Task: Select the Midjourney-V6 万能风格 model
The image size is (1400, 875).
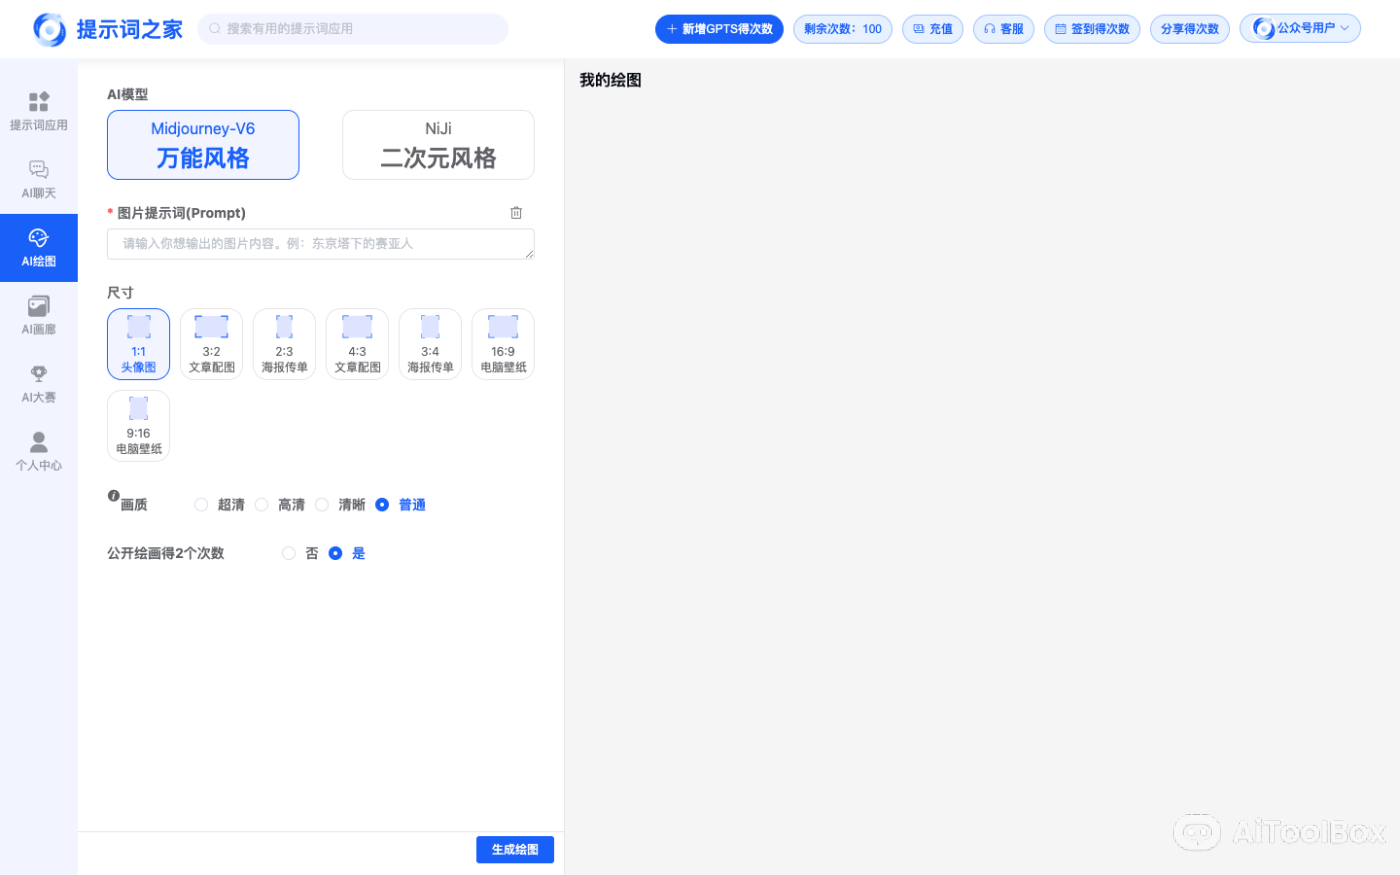Action: 203,144
